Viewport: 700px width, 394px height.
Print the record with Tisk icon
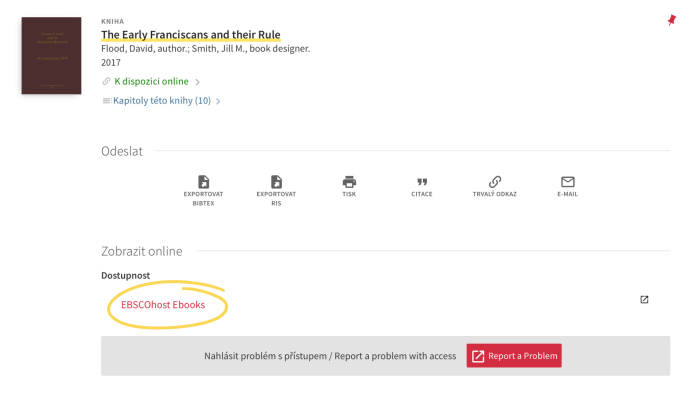(x=349, y=182)
